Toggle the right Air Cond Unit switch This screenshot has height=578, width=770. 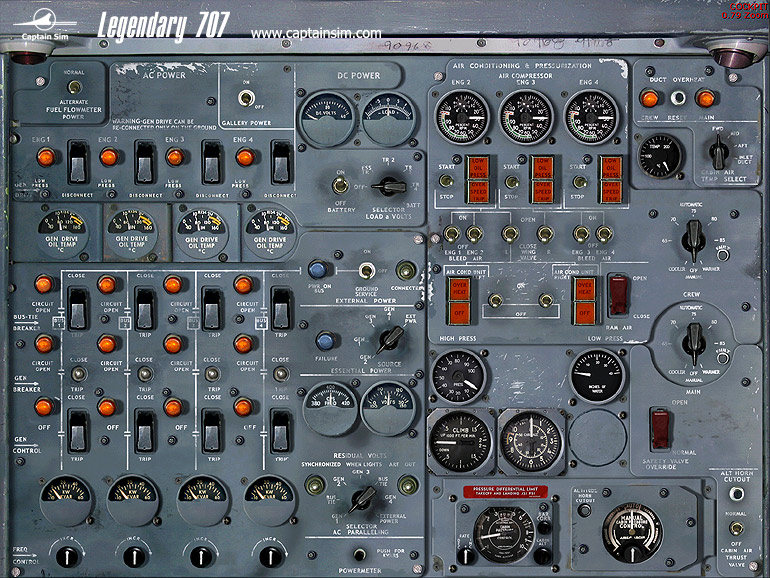[546, 300]
